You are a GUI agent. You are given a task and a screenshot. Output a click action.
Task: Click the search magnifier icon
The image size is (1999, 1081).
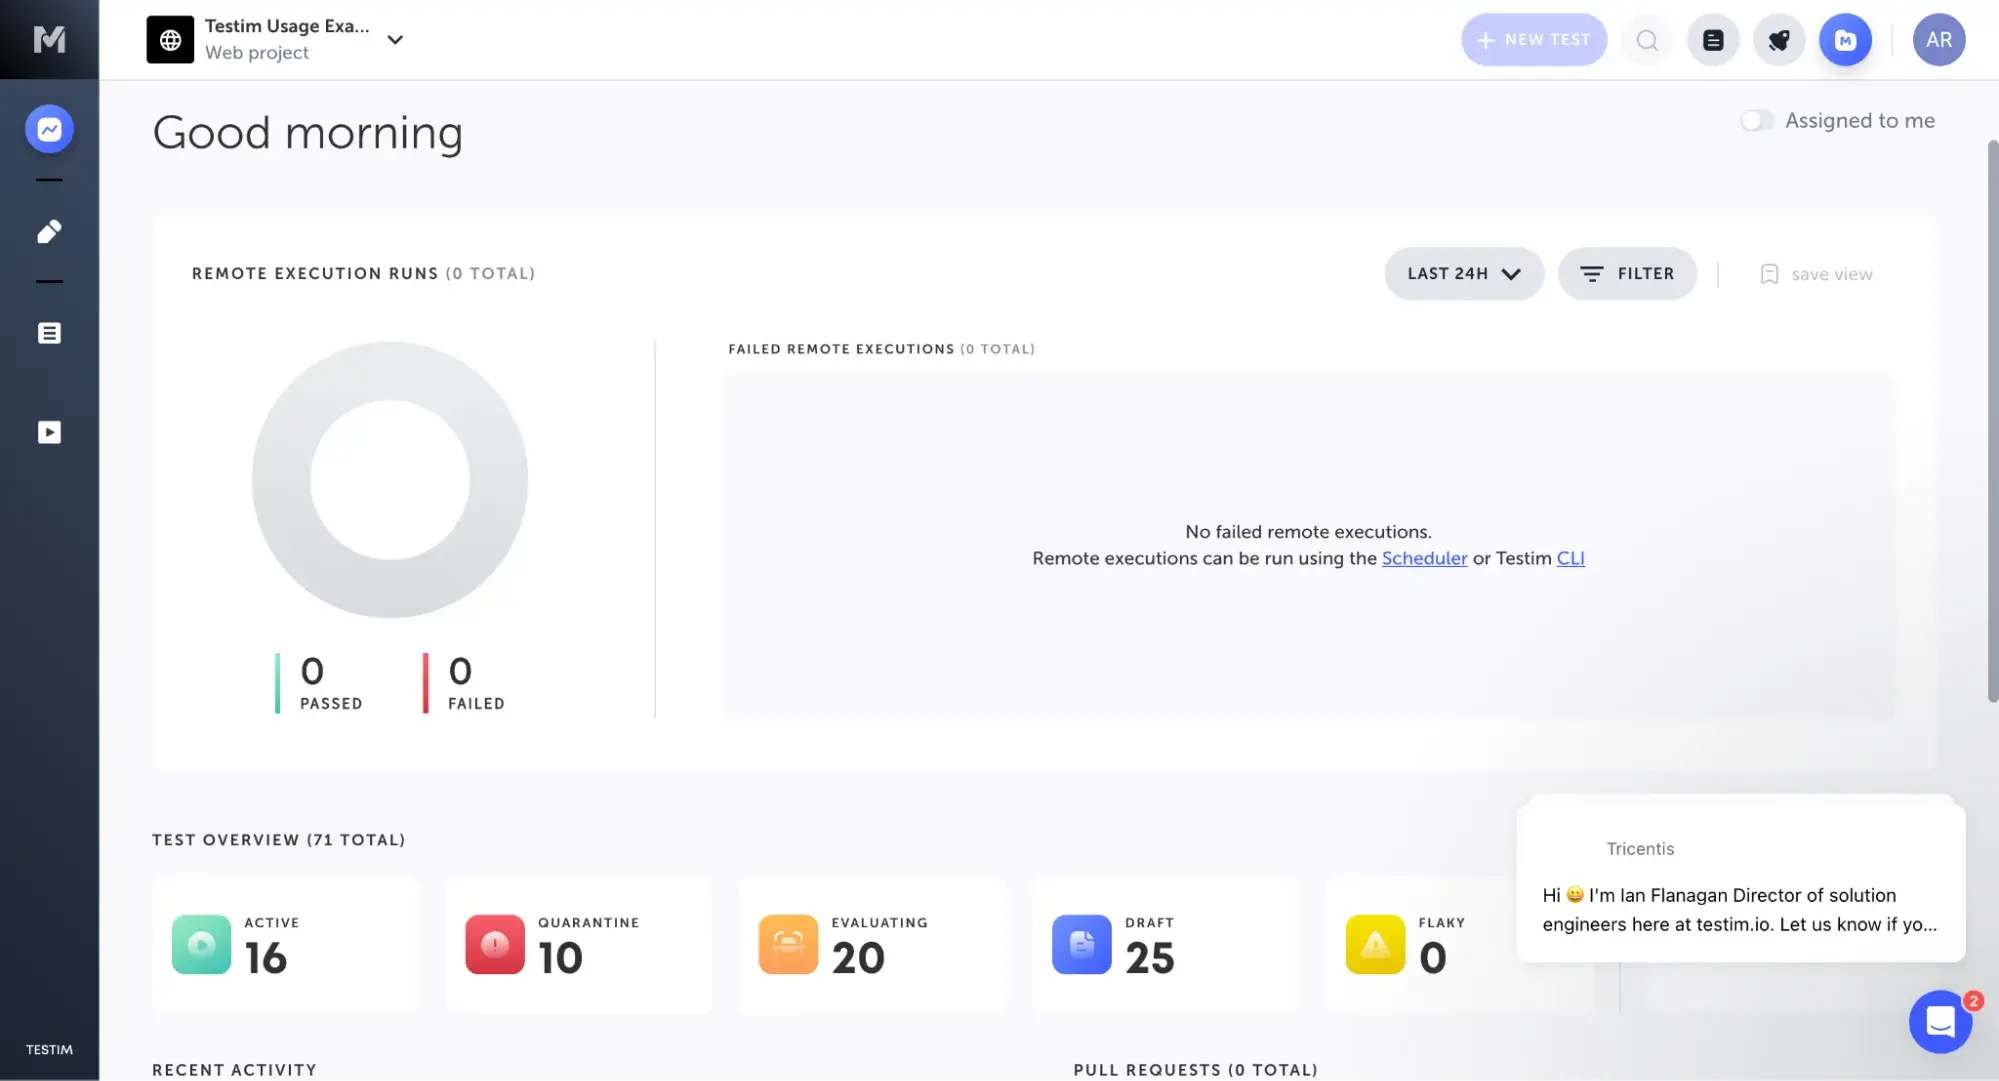click(x=1647, y=40)
